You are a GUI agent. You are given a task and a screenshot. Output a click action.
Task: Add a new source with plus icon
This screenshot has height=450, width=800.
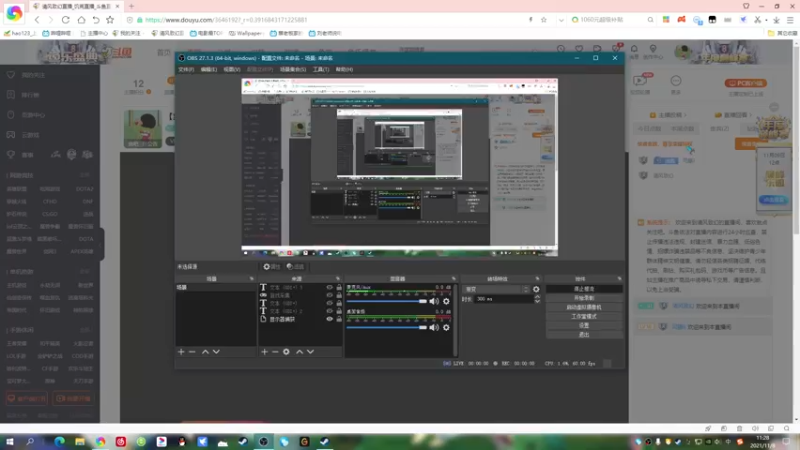pos(264,352)
